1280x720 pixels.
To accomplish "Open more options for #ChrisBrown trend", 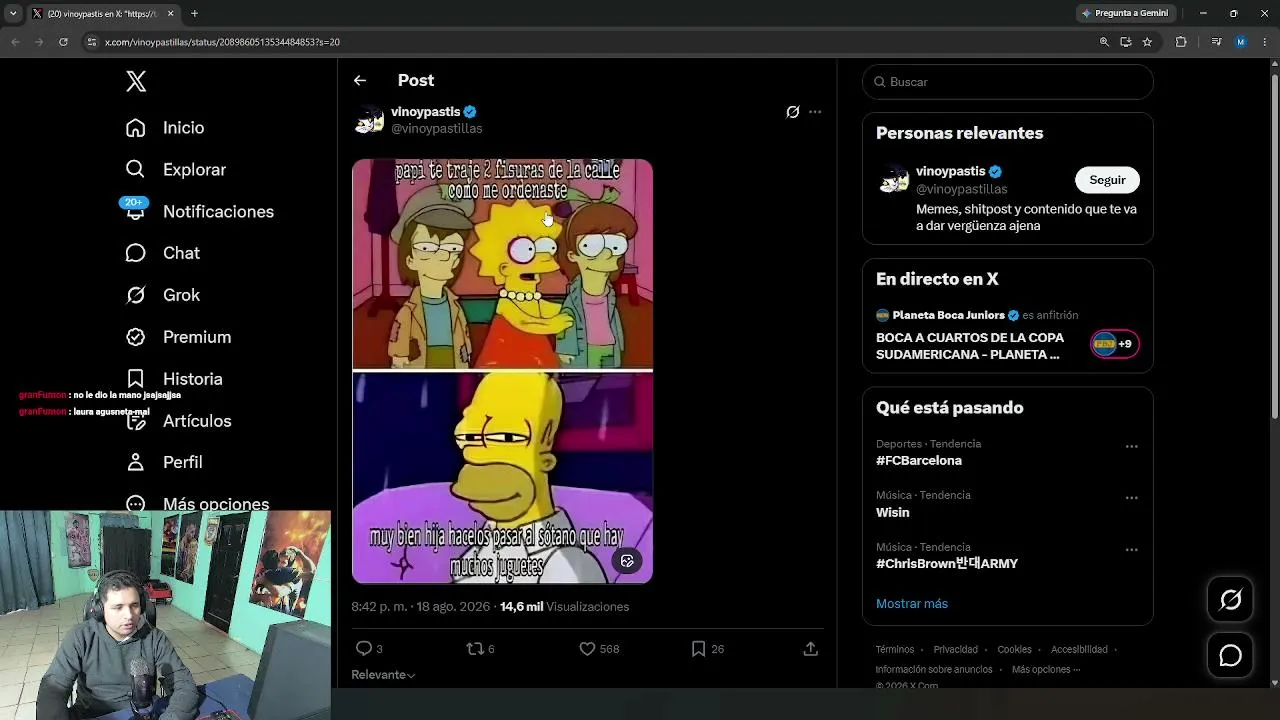I will point(1131,550).
